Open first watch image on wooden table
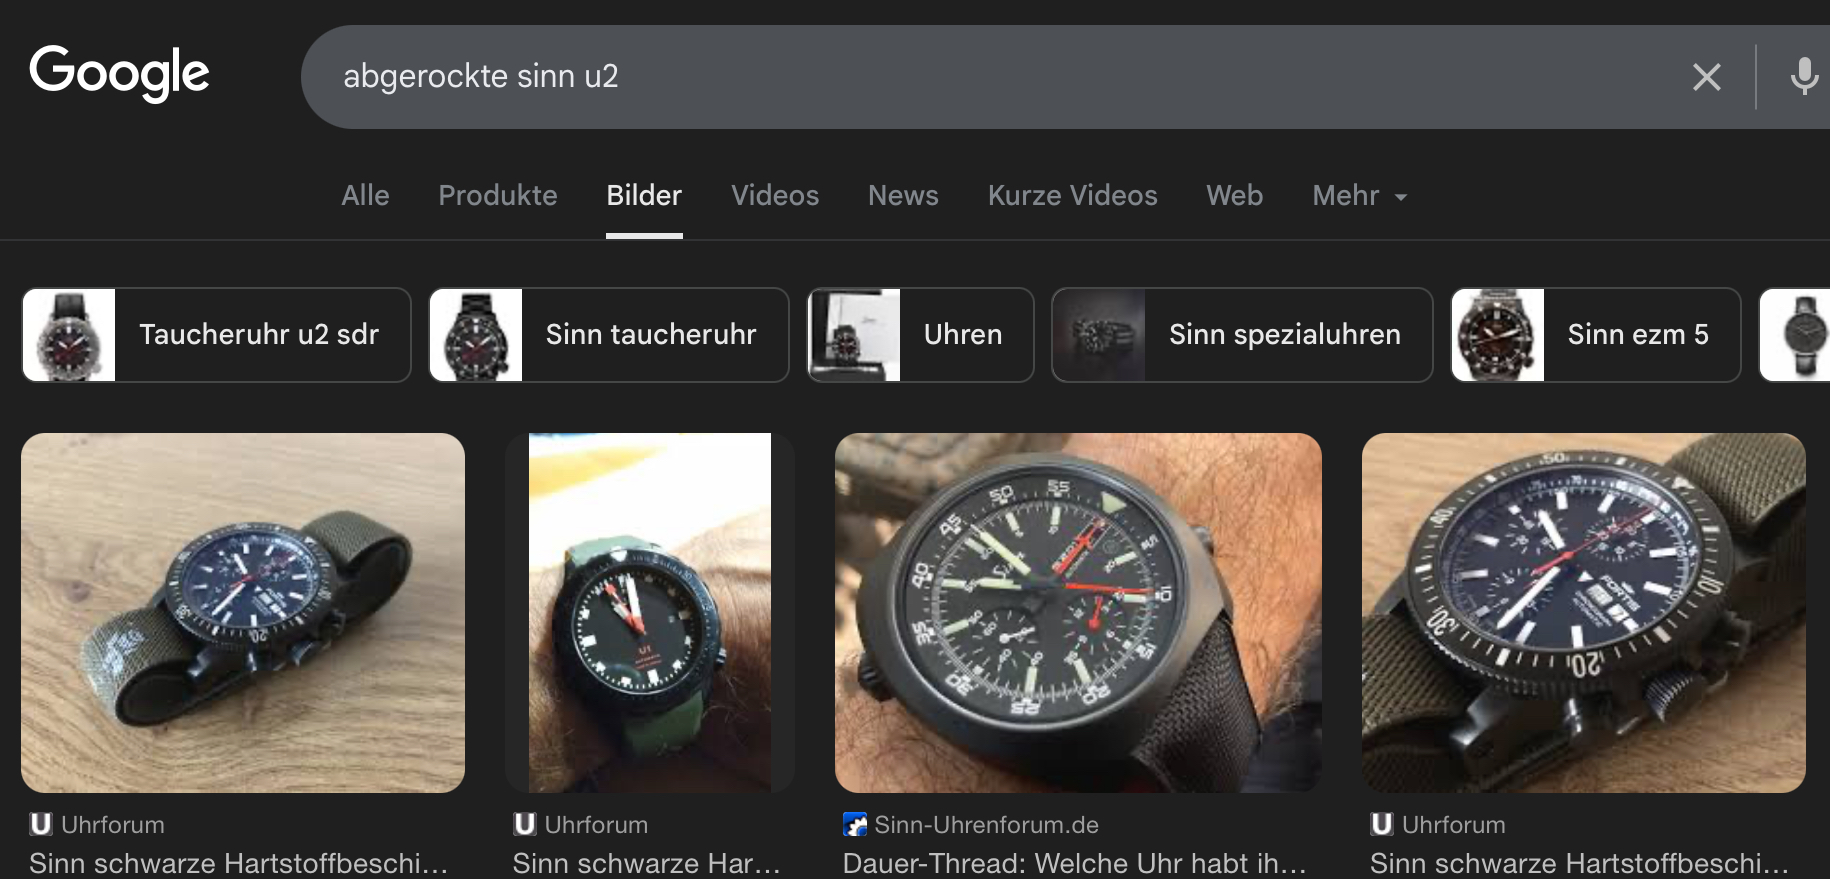The height and width of the screenshot is (879, 1830). click(x=243, y=613)
